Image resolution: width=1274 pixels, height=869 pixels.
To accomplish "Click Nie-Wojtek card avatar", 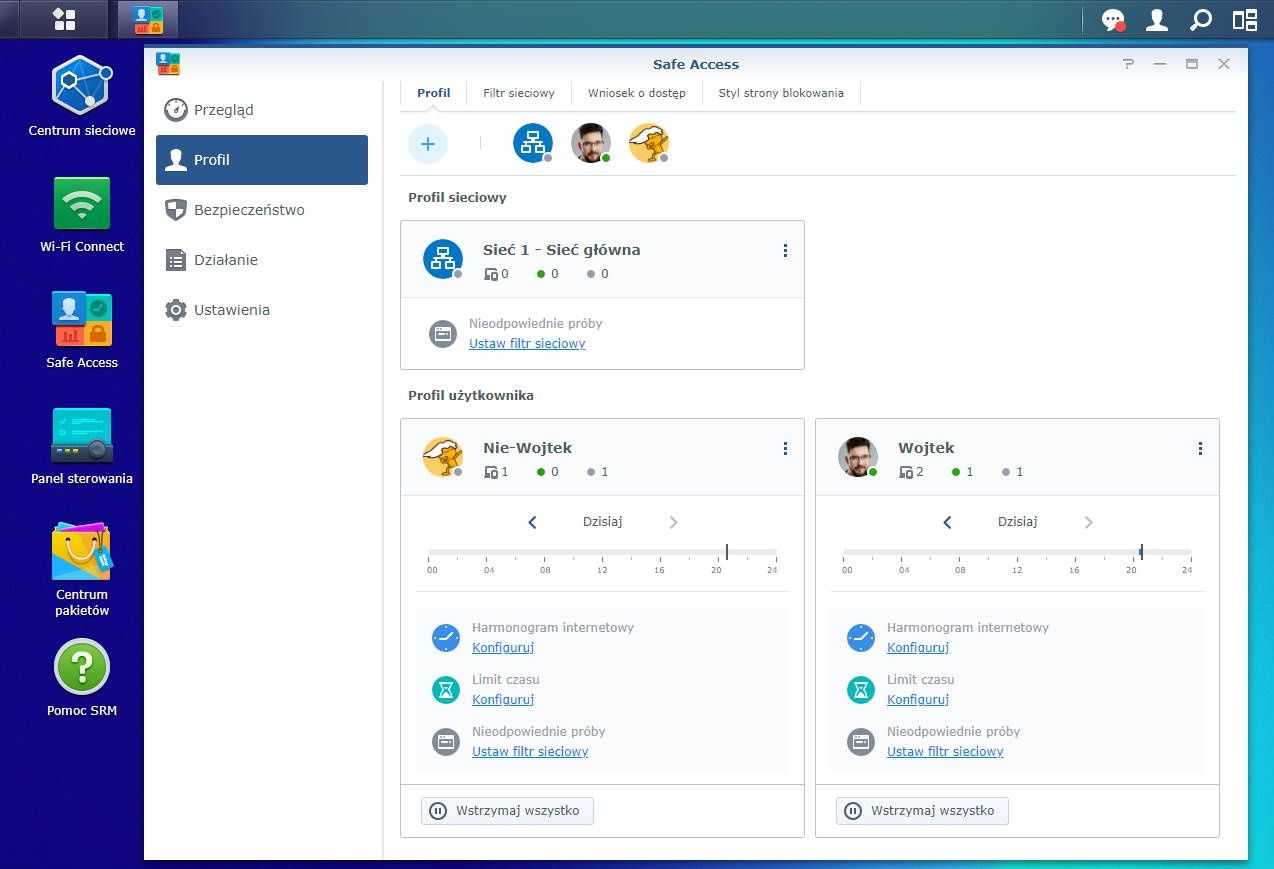I will coord(443,457).
